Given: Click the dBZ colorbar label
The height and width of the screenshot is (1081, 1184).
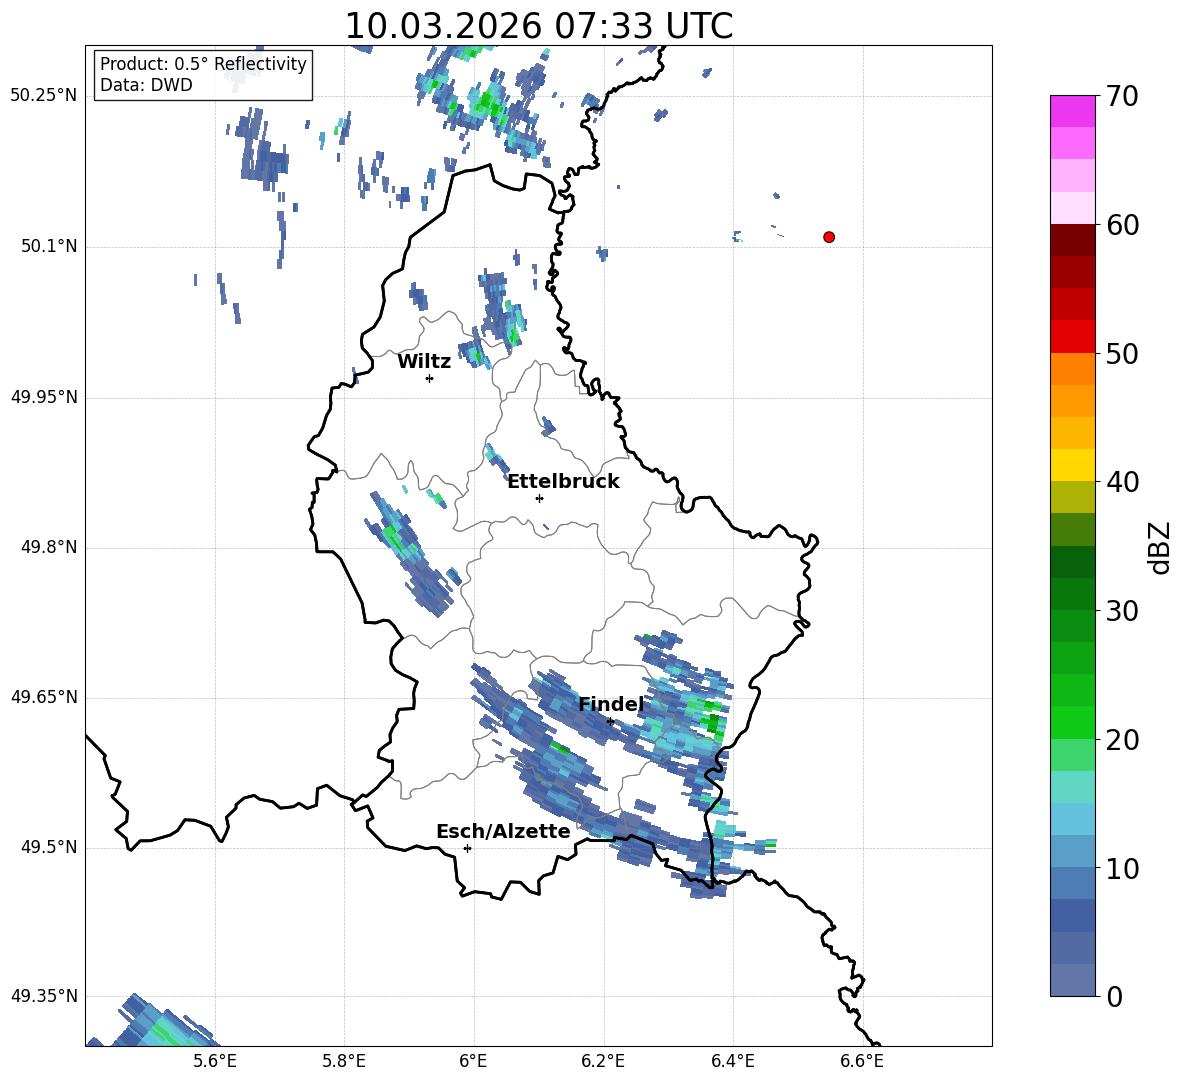Looking at the screenshot, I should (x=1160, y=547).
